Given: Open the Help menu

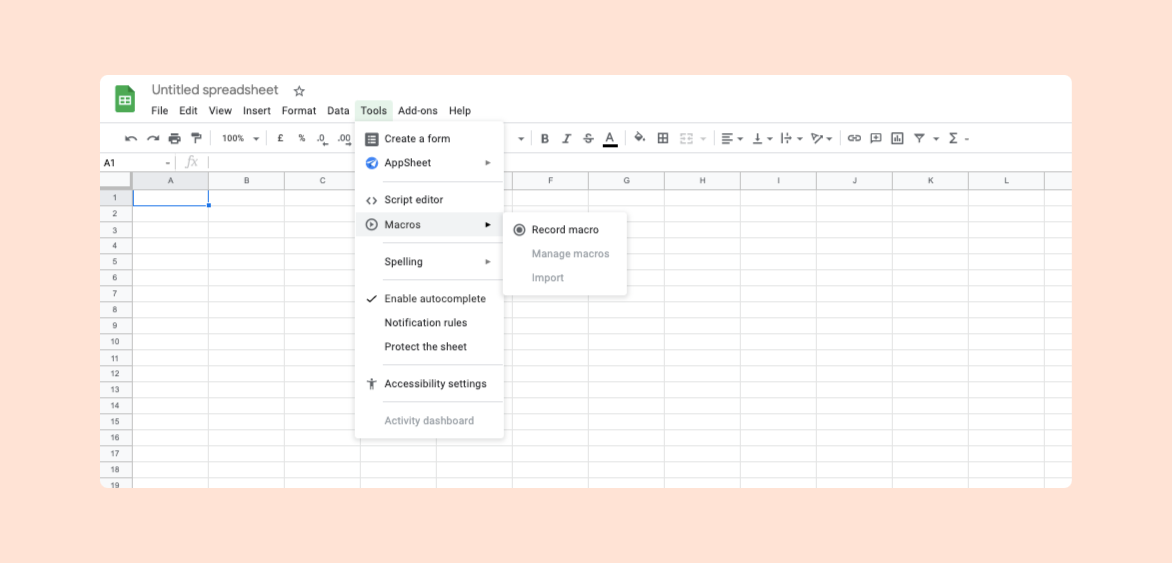Looking at the screenshot, I should point(460,111).
